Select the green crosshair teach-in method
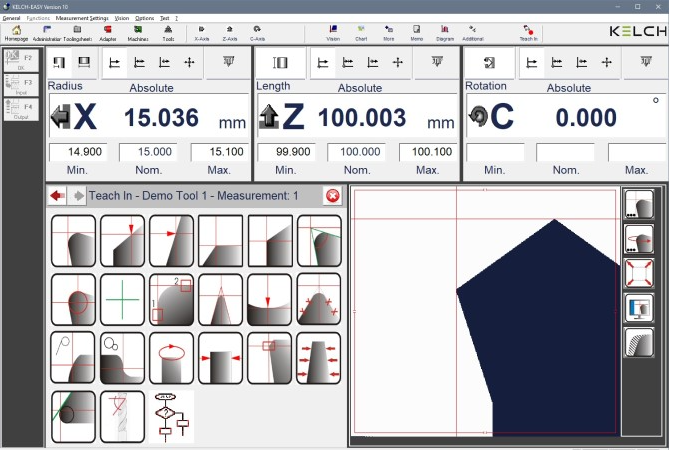Screen dimensions: 675x450 point(122,299)
